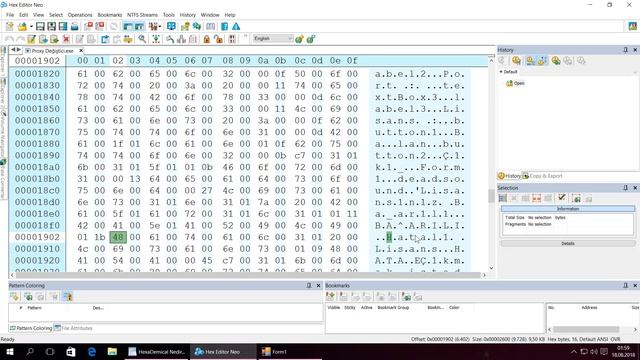
Task: Open the Tools menu
Action: (169, 15)
